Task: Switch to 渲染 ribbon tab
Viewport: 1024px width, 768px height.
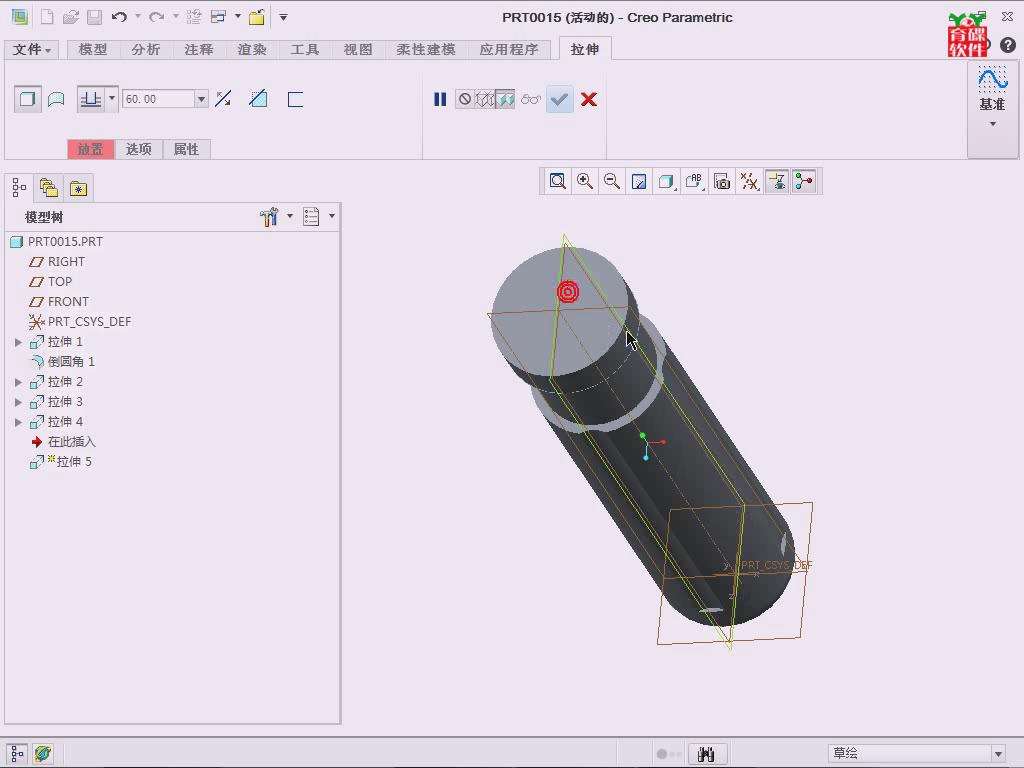Action: pyautogui.click(x=252, y=50)
